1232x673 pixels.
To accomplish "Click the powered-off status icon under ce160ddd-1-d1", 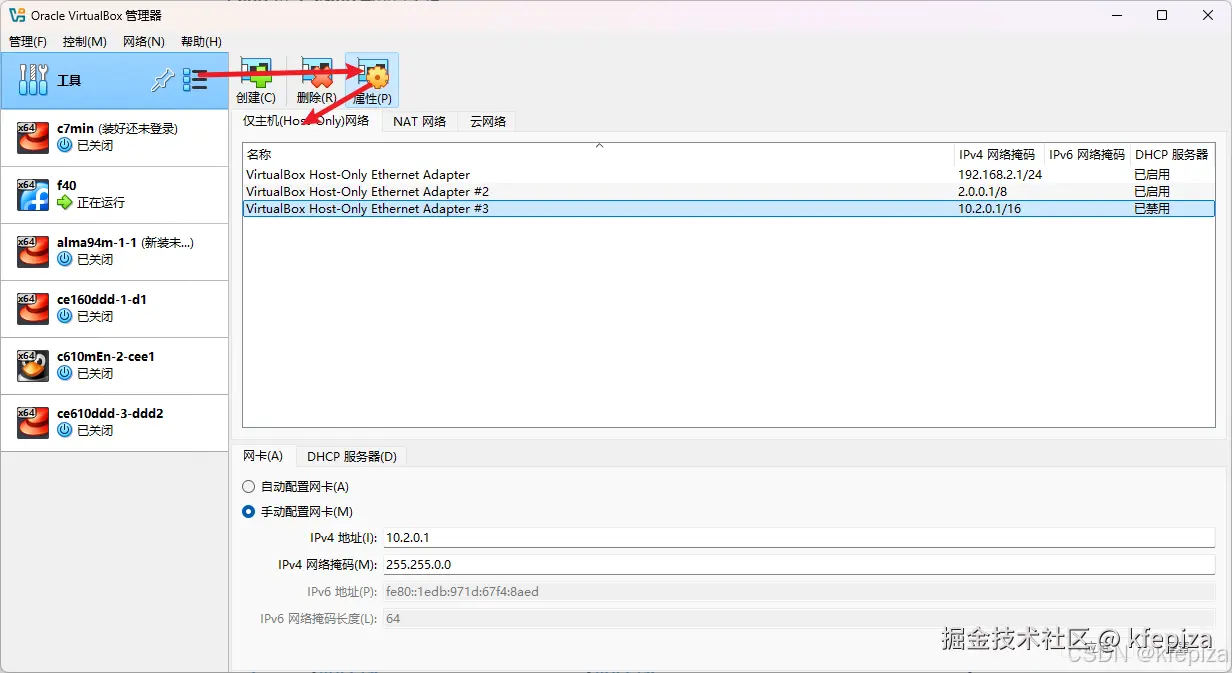I will pos(65,316).
